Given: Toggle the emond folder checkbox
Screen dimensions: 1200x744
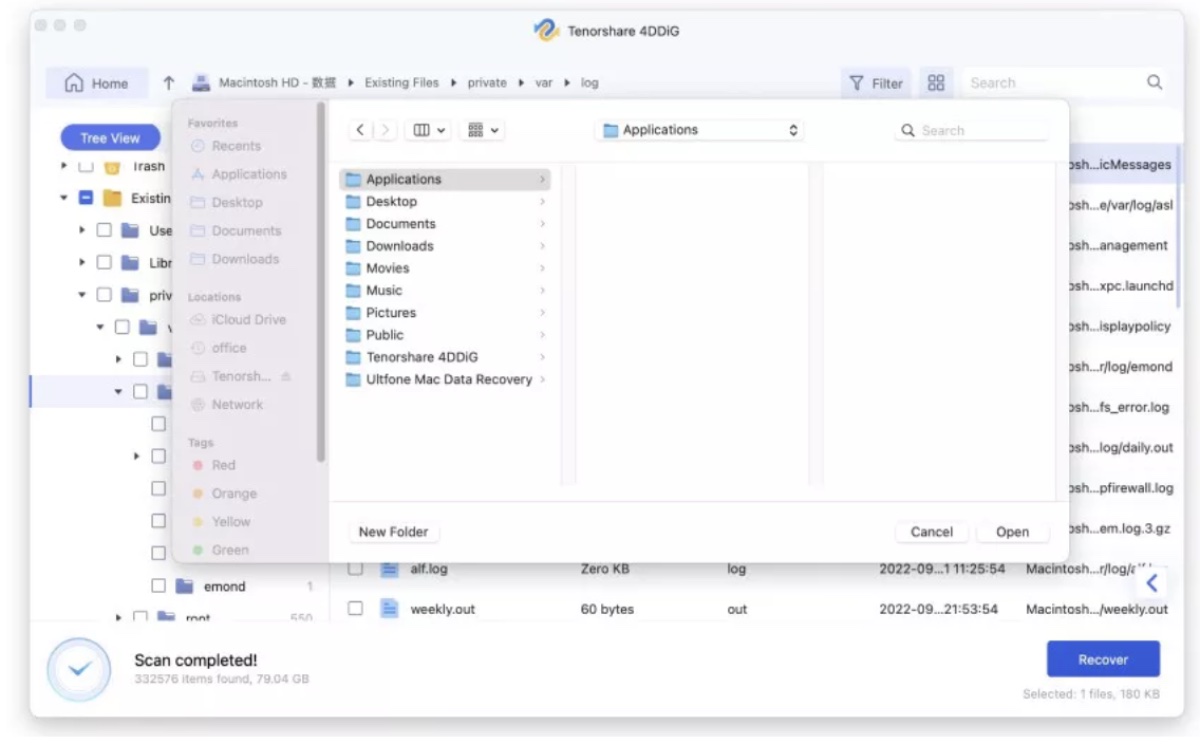Looking at the screenshot, I should [158, 586].
